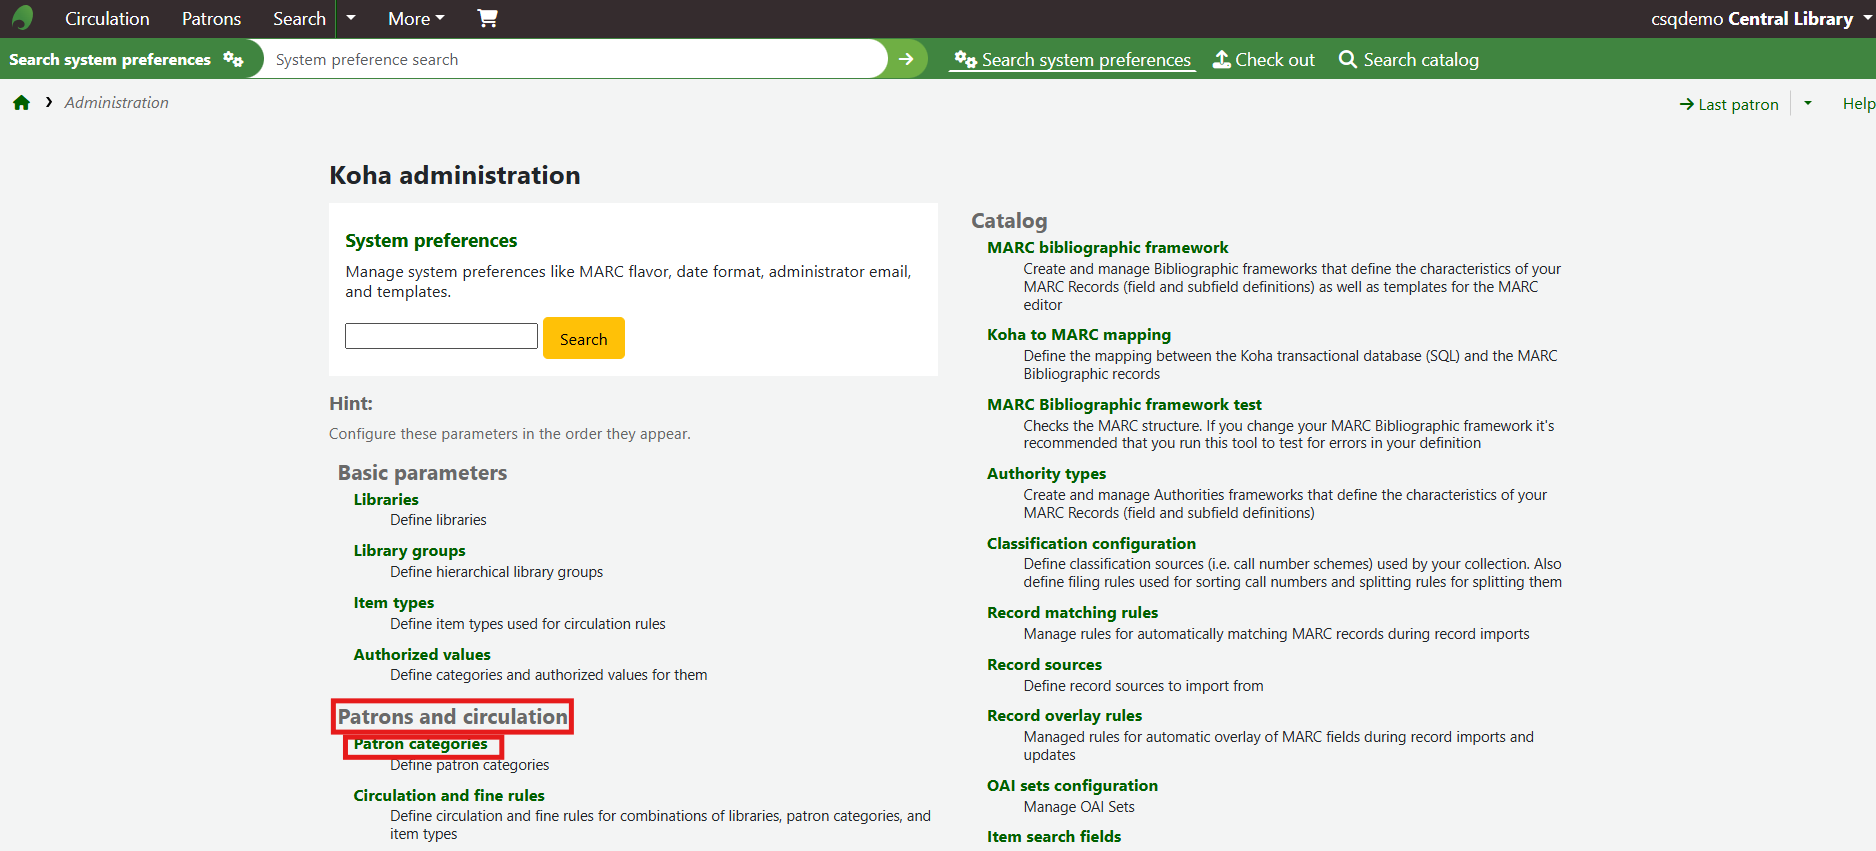Go to MARC bibliographic framework
This screenshot has height=851, width=1876.
coord(1107,247)
